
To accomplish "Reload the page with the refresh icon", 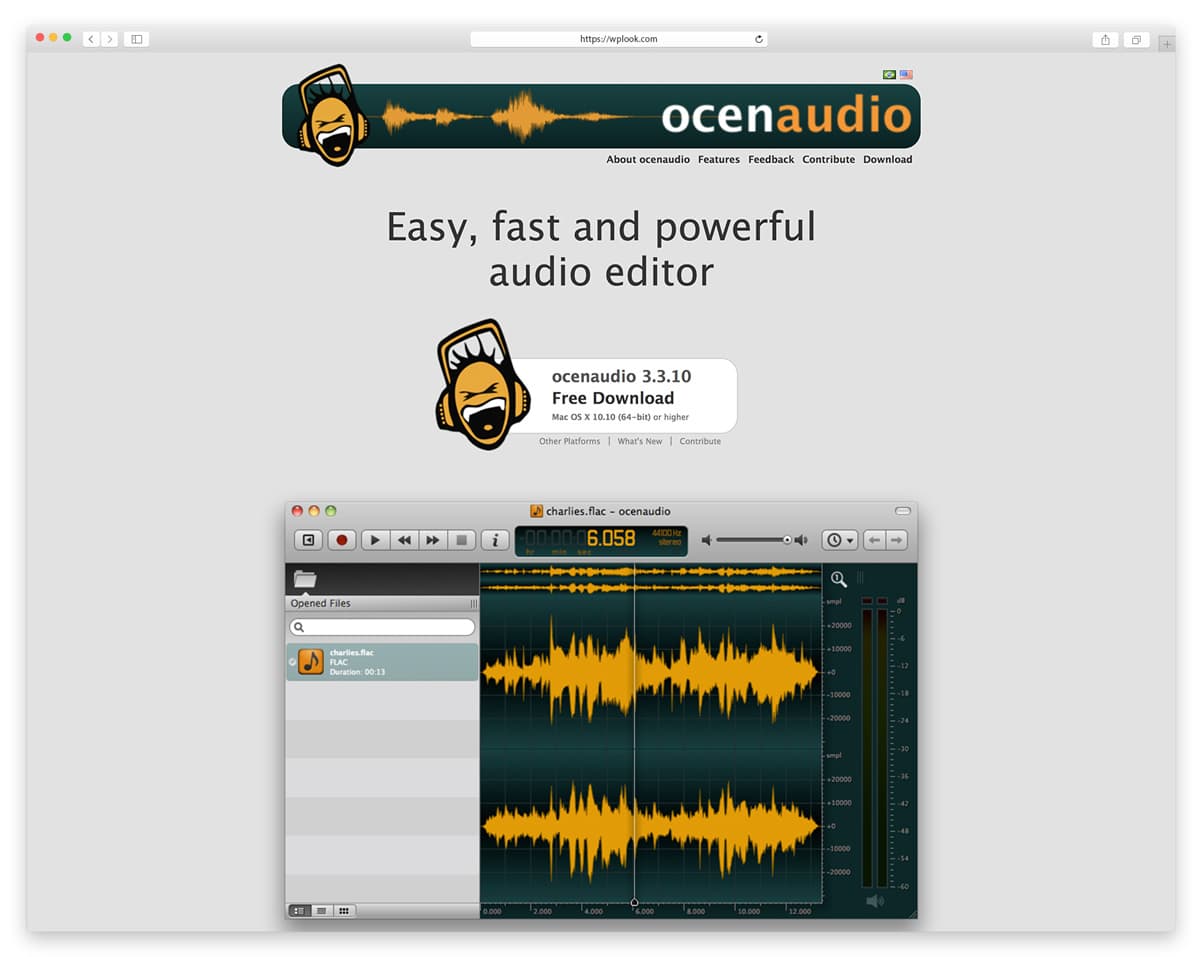I will [759, 39].
